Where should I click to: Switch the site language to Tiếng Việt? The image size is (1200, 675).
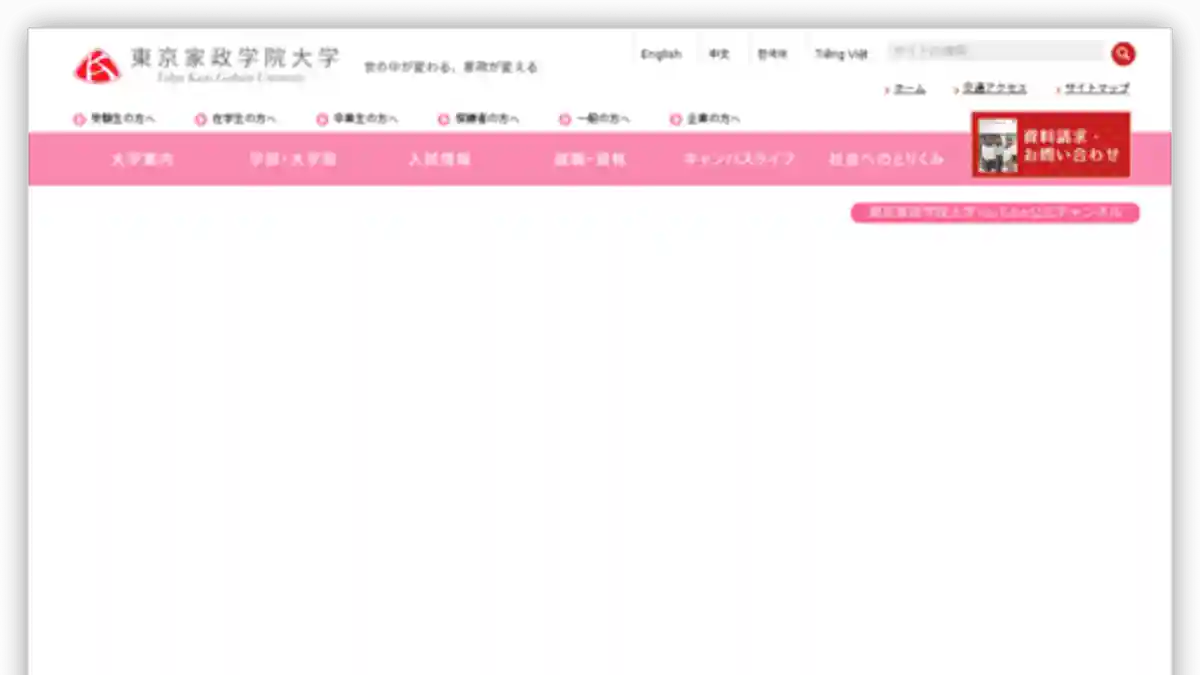tap(841, 54)
